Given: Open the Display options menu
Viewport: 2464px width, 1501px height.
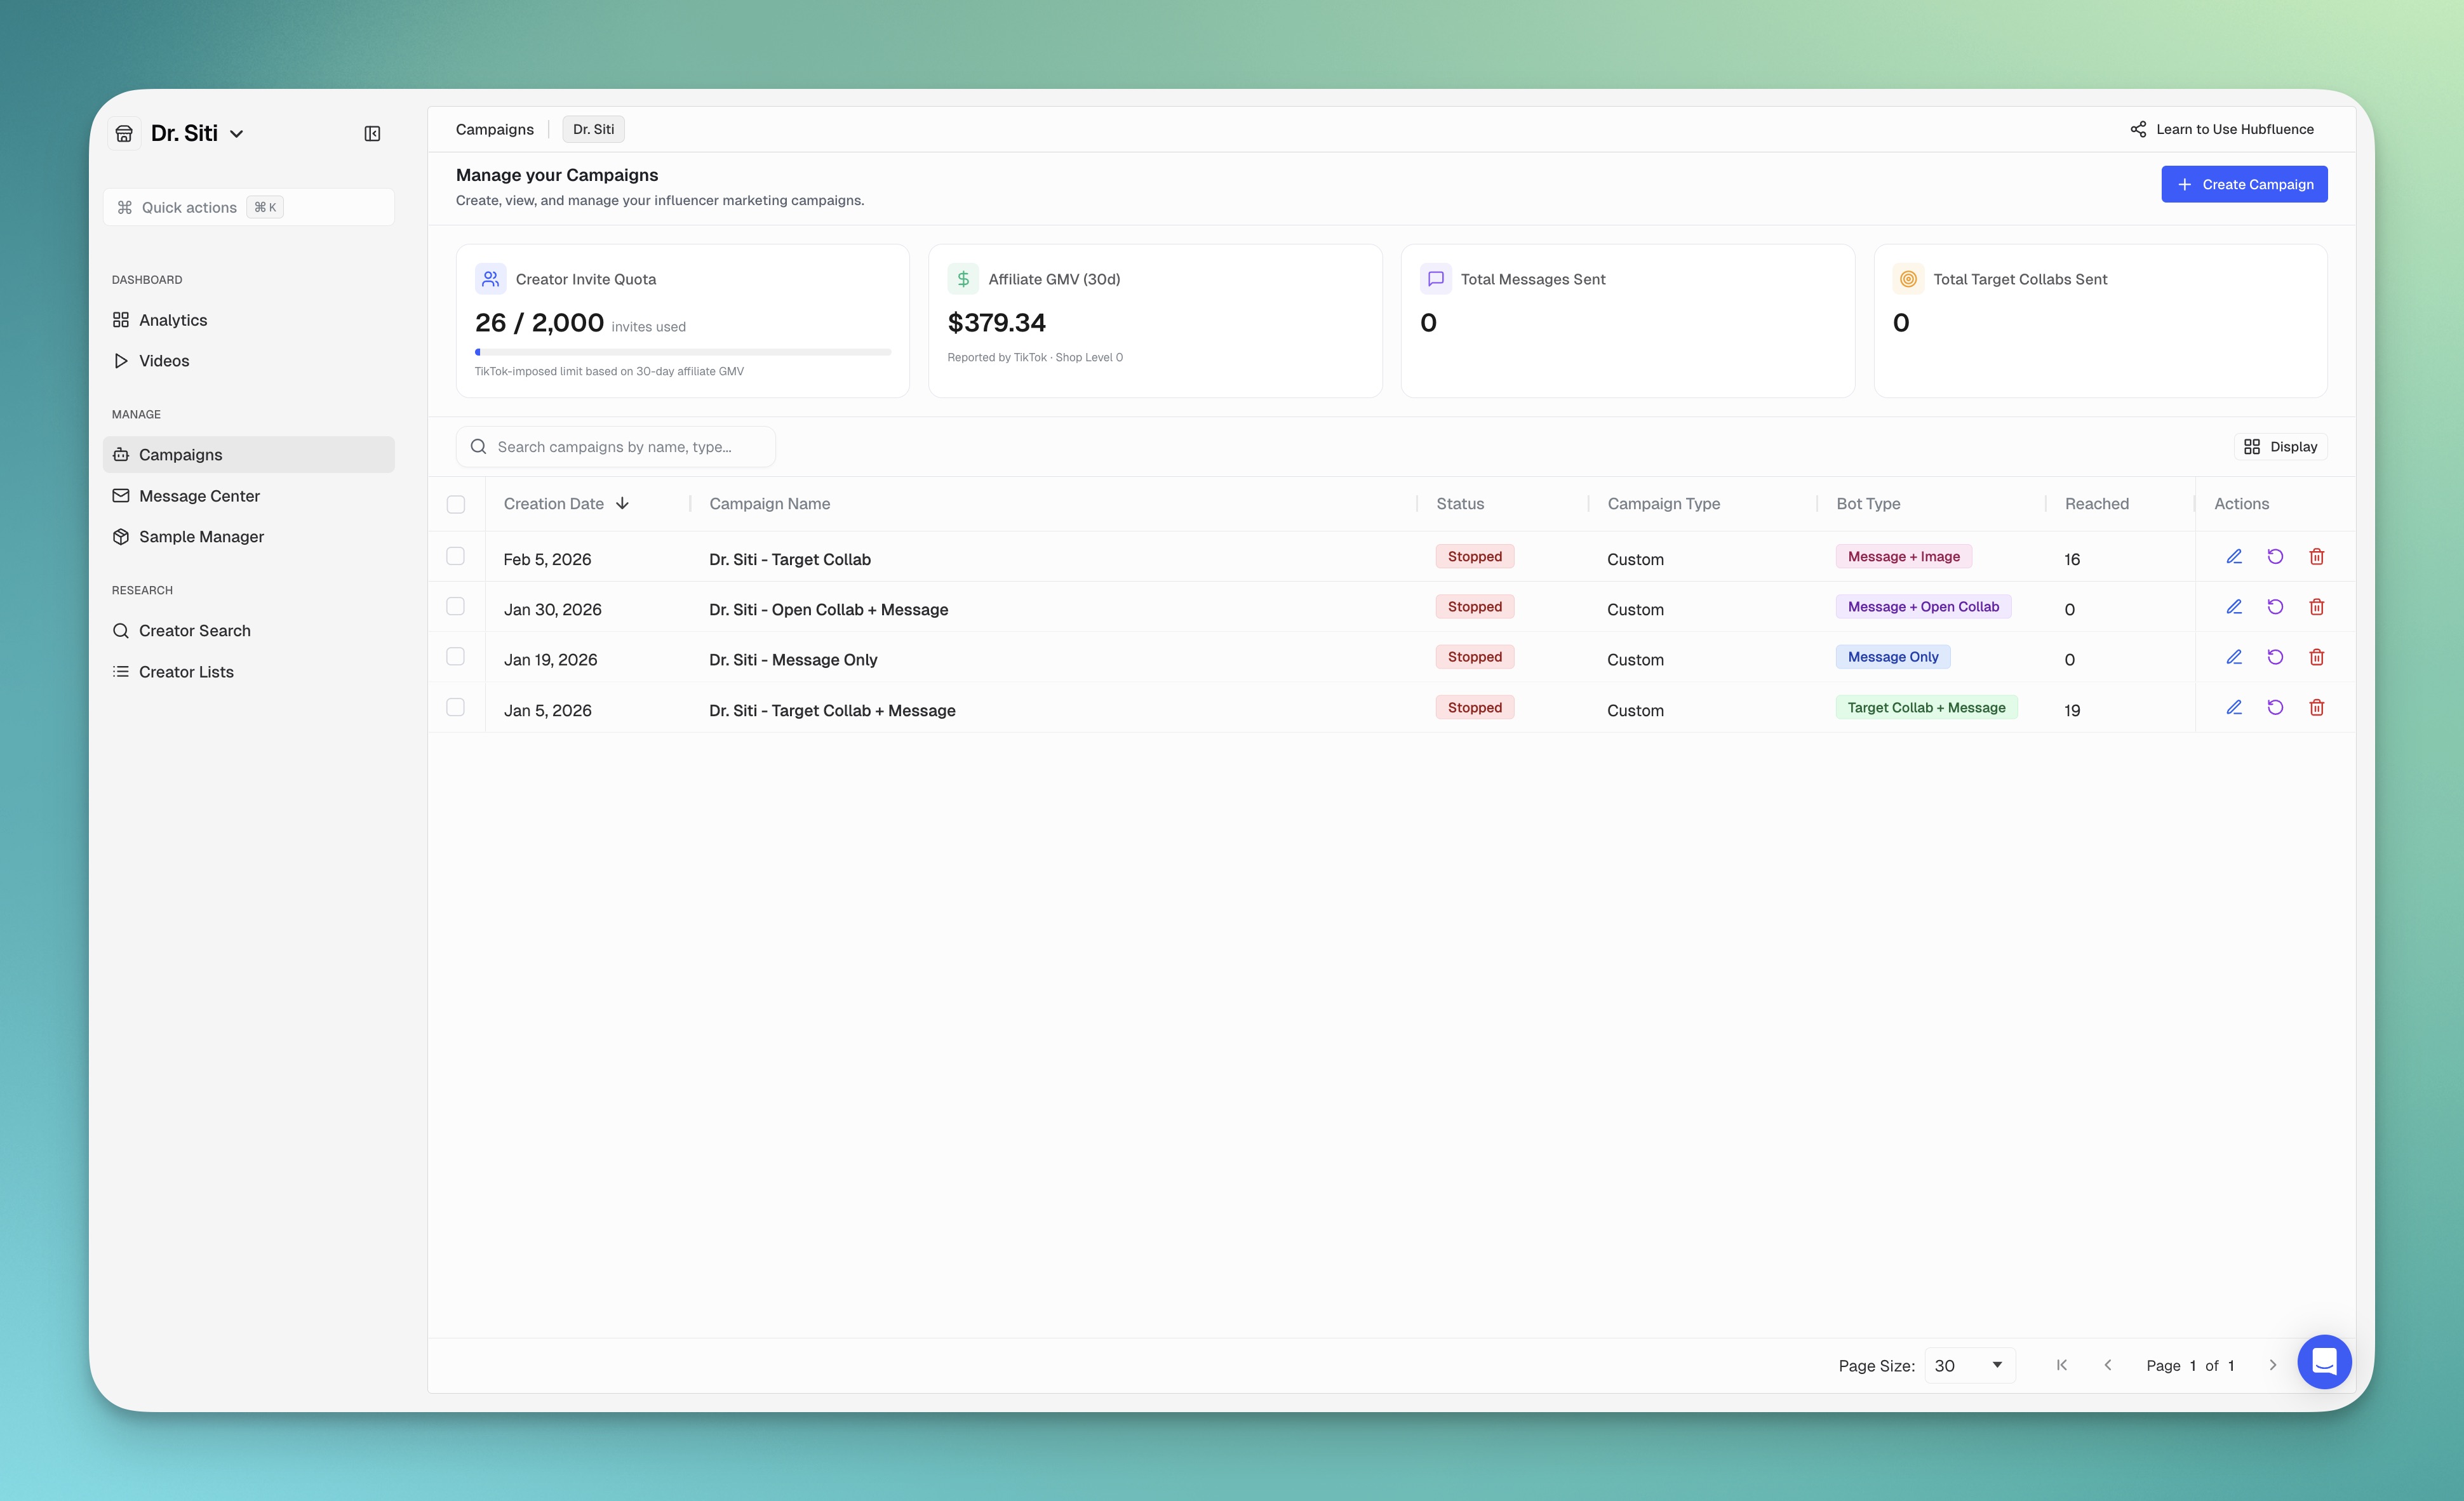Looking at the screenshot, I should 2281,446.
